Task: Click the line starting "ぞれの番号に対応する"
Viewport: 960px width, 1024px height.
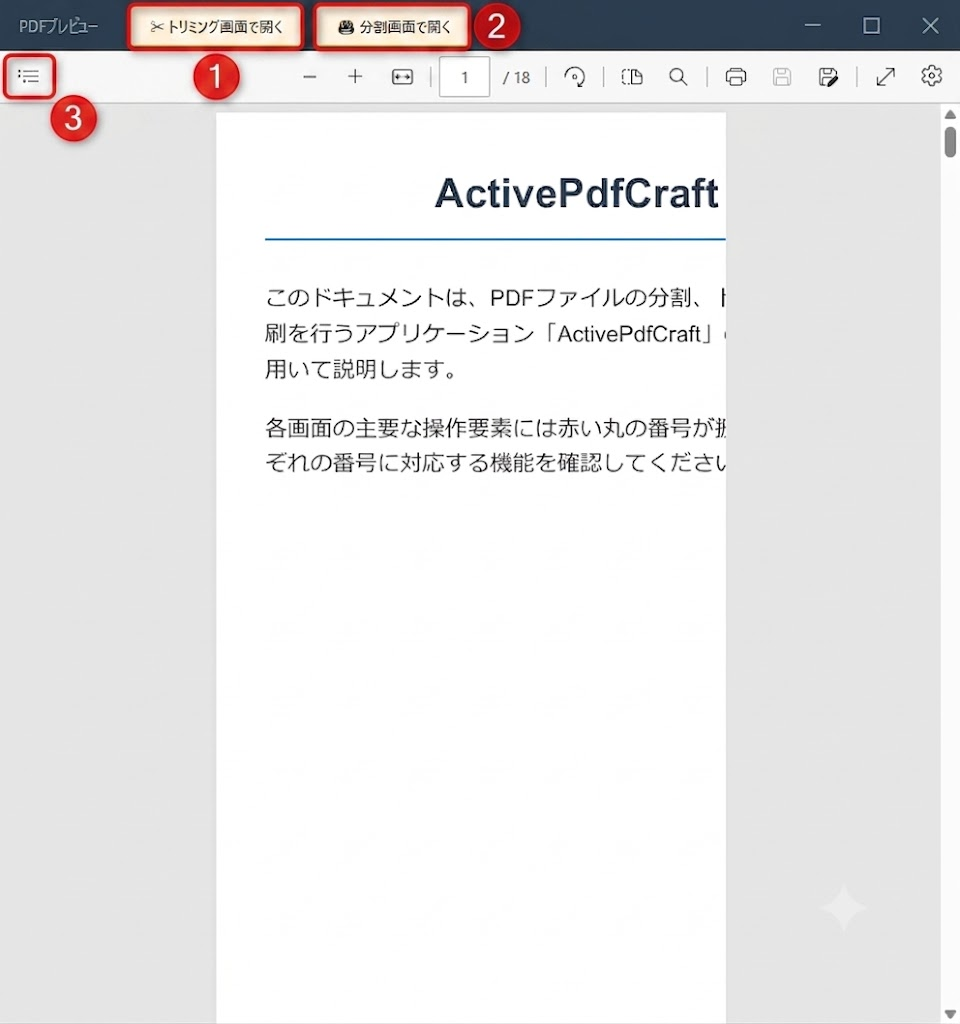Action: pos(495,463)
